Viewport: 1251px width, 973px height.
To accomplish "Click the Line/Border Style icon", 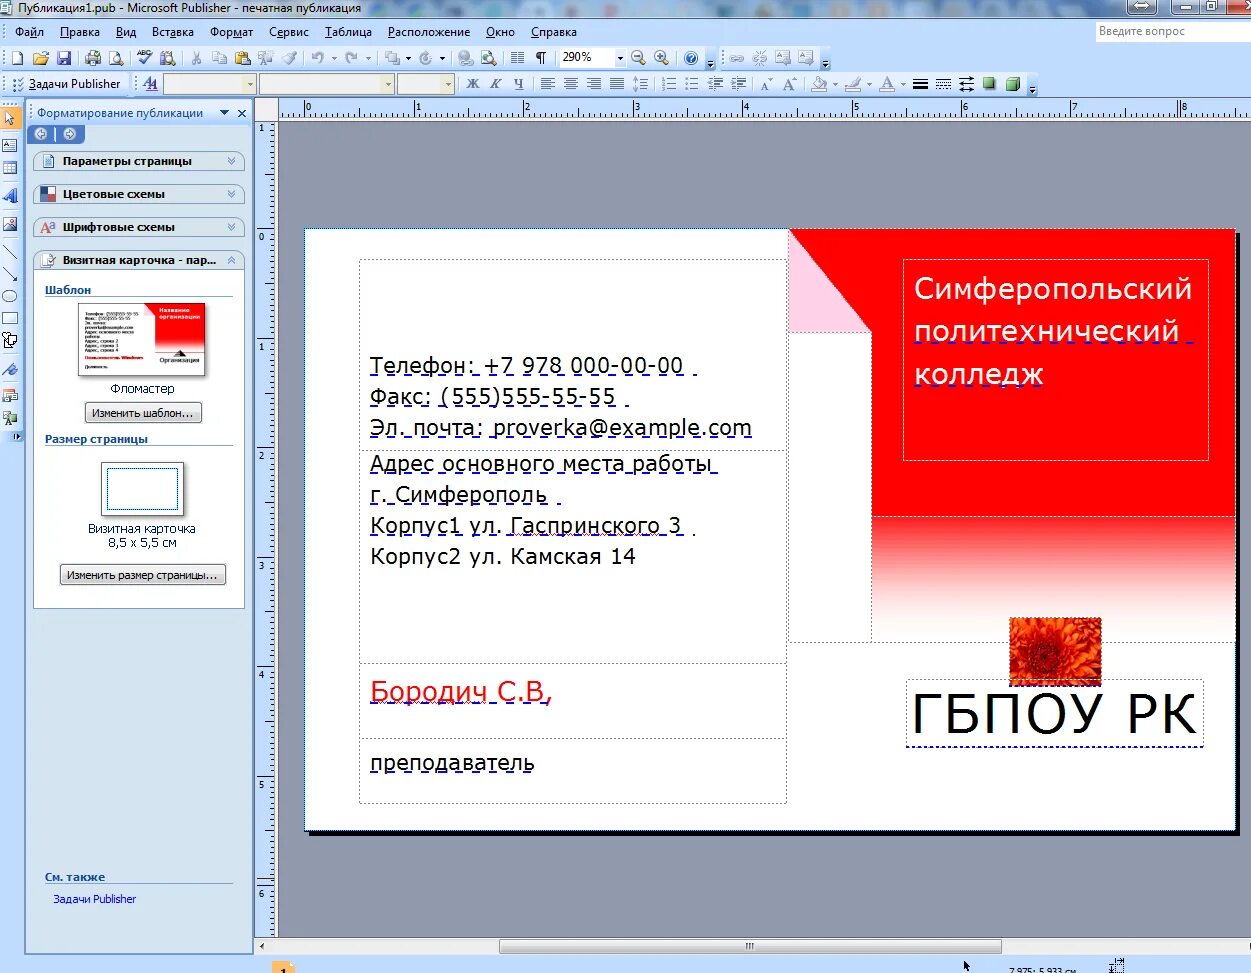I will click(x=920, y=84).
